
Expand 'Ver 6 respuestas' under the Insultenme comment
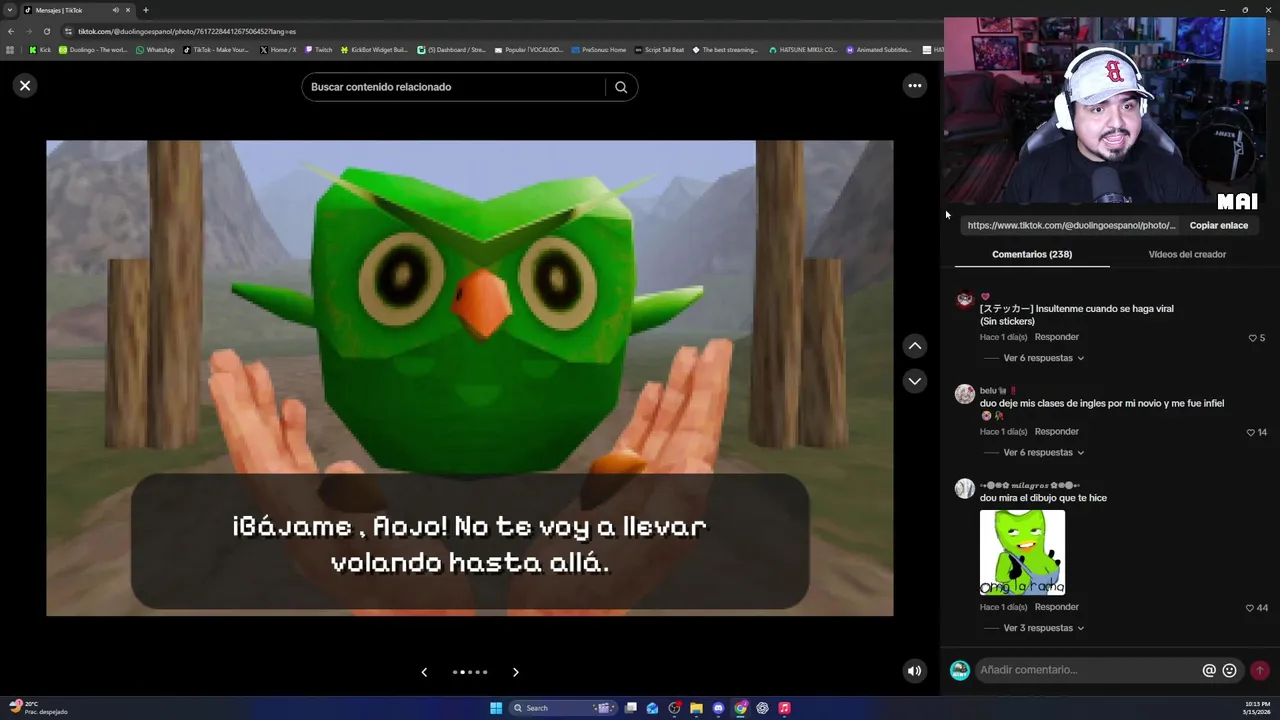pyautogui.click(x=1043, y=358)
